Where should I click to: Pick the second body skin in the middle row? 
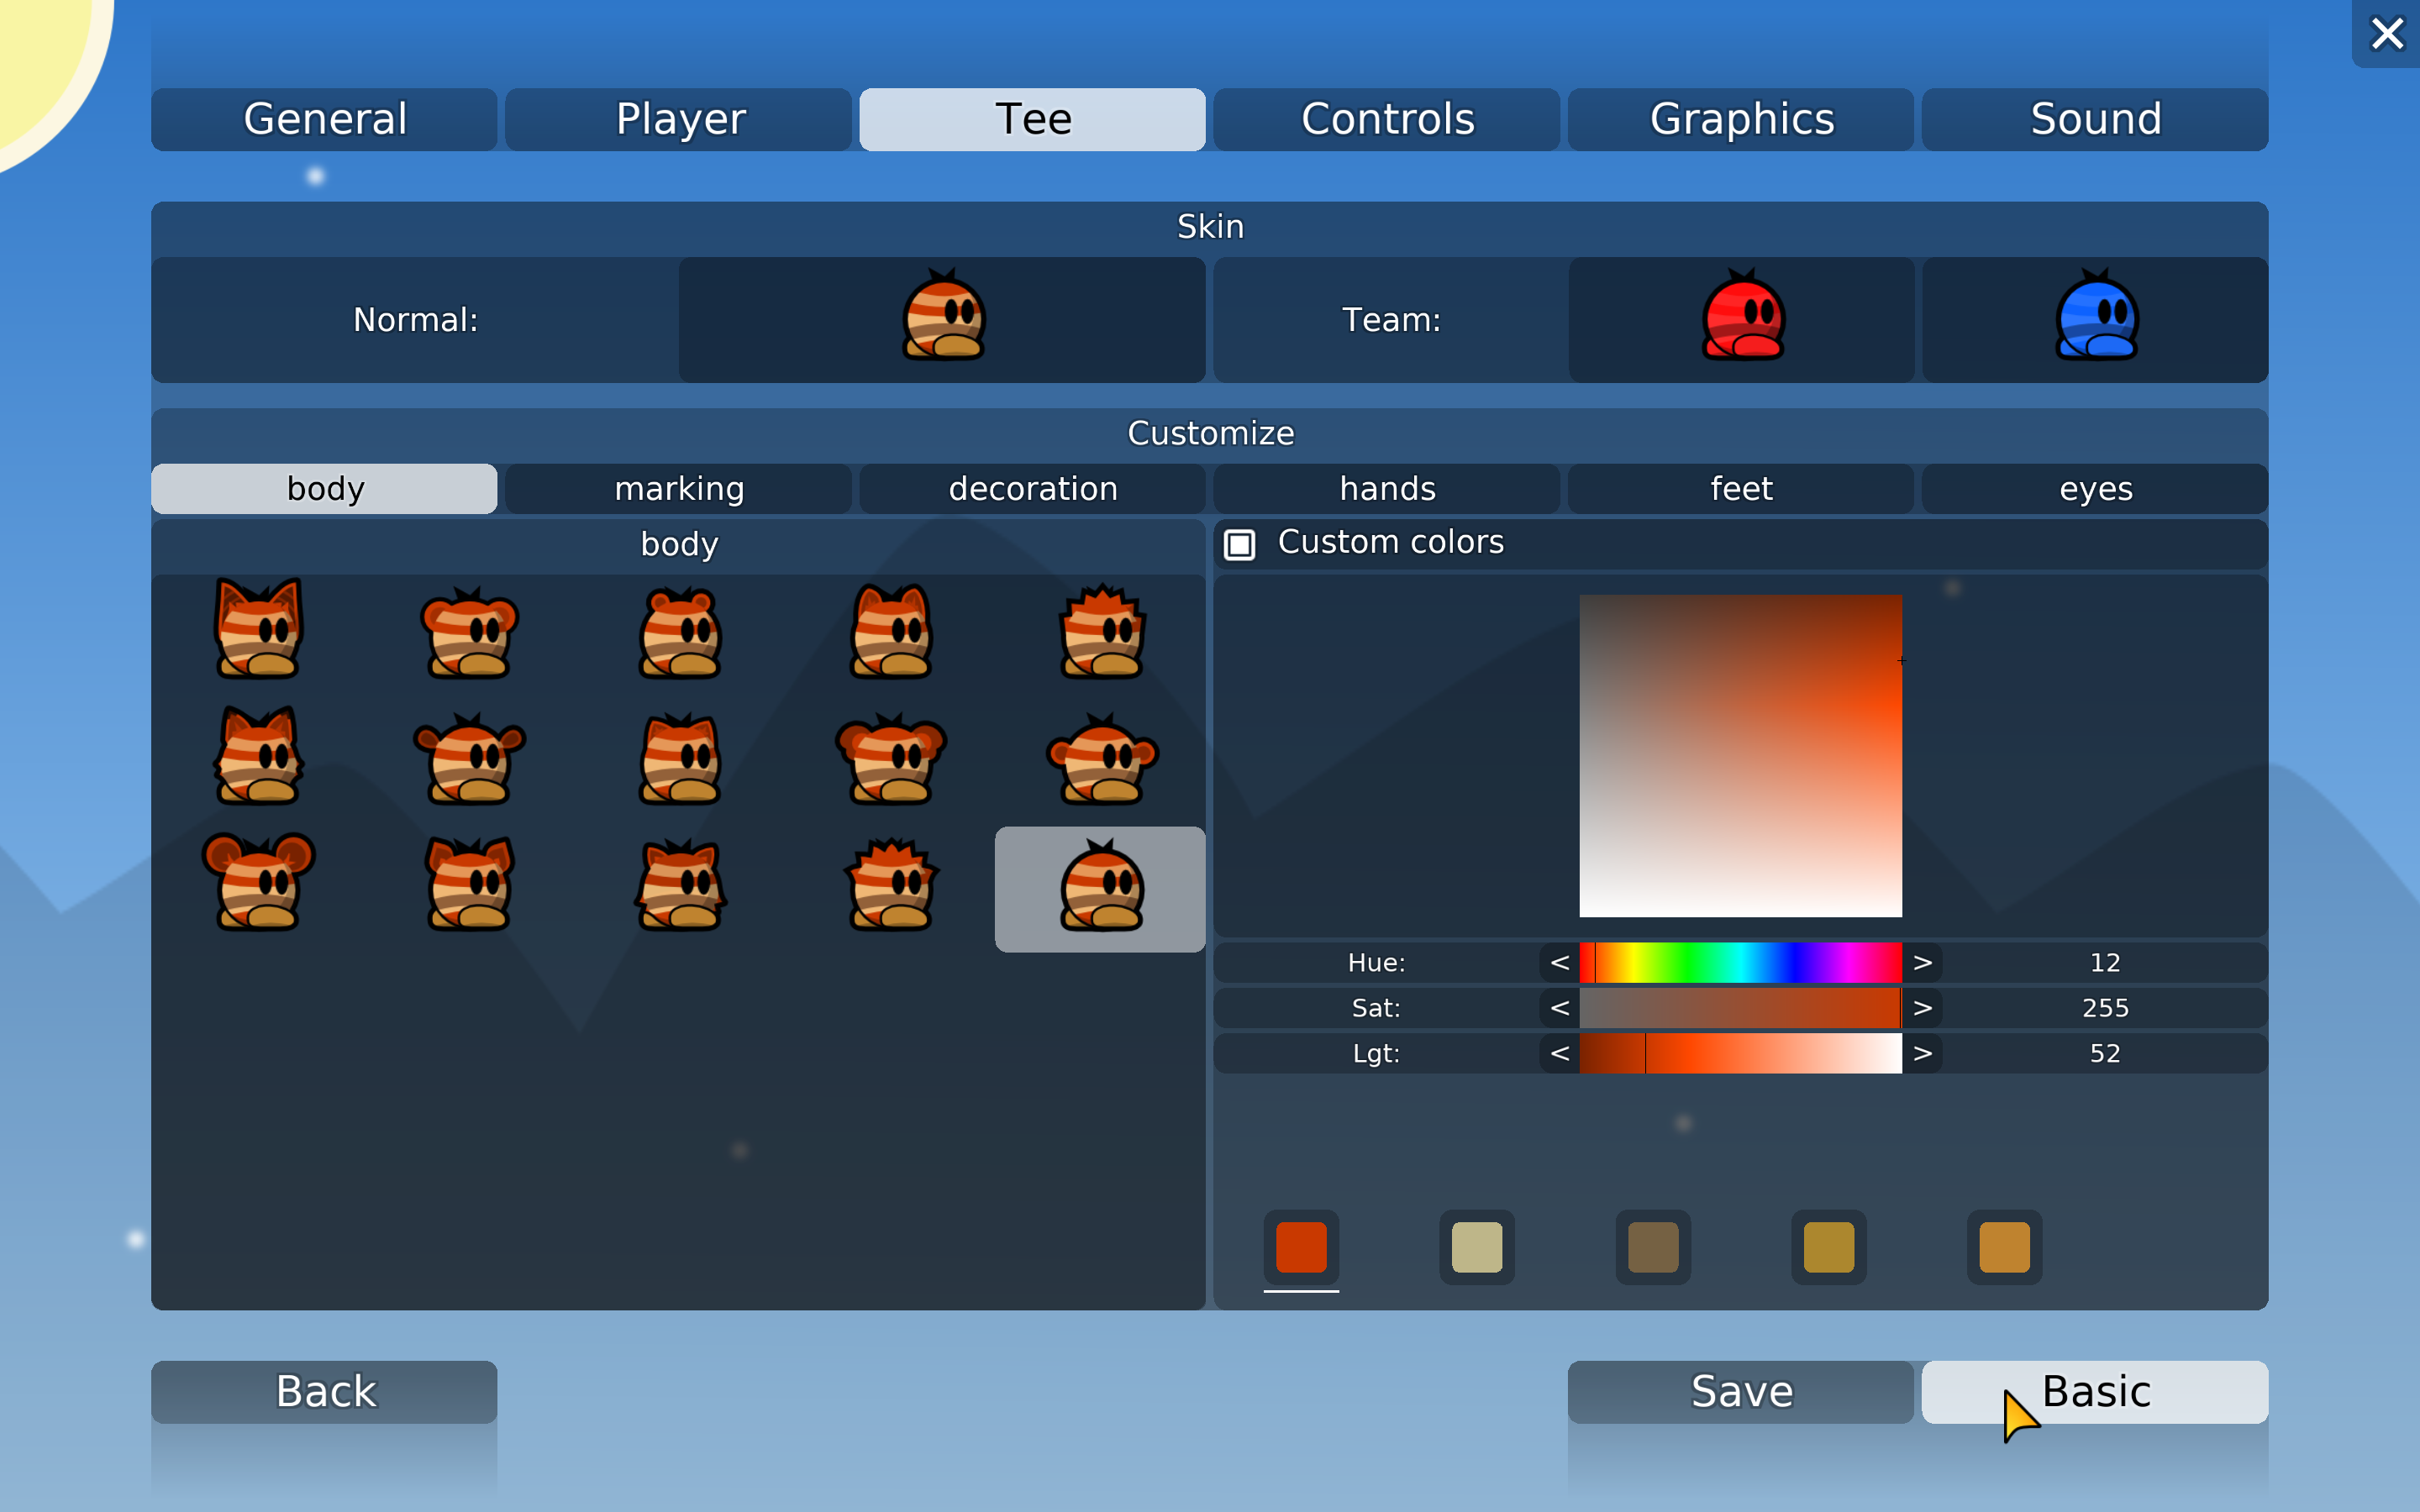tap(469, 759)
